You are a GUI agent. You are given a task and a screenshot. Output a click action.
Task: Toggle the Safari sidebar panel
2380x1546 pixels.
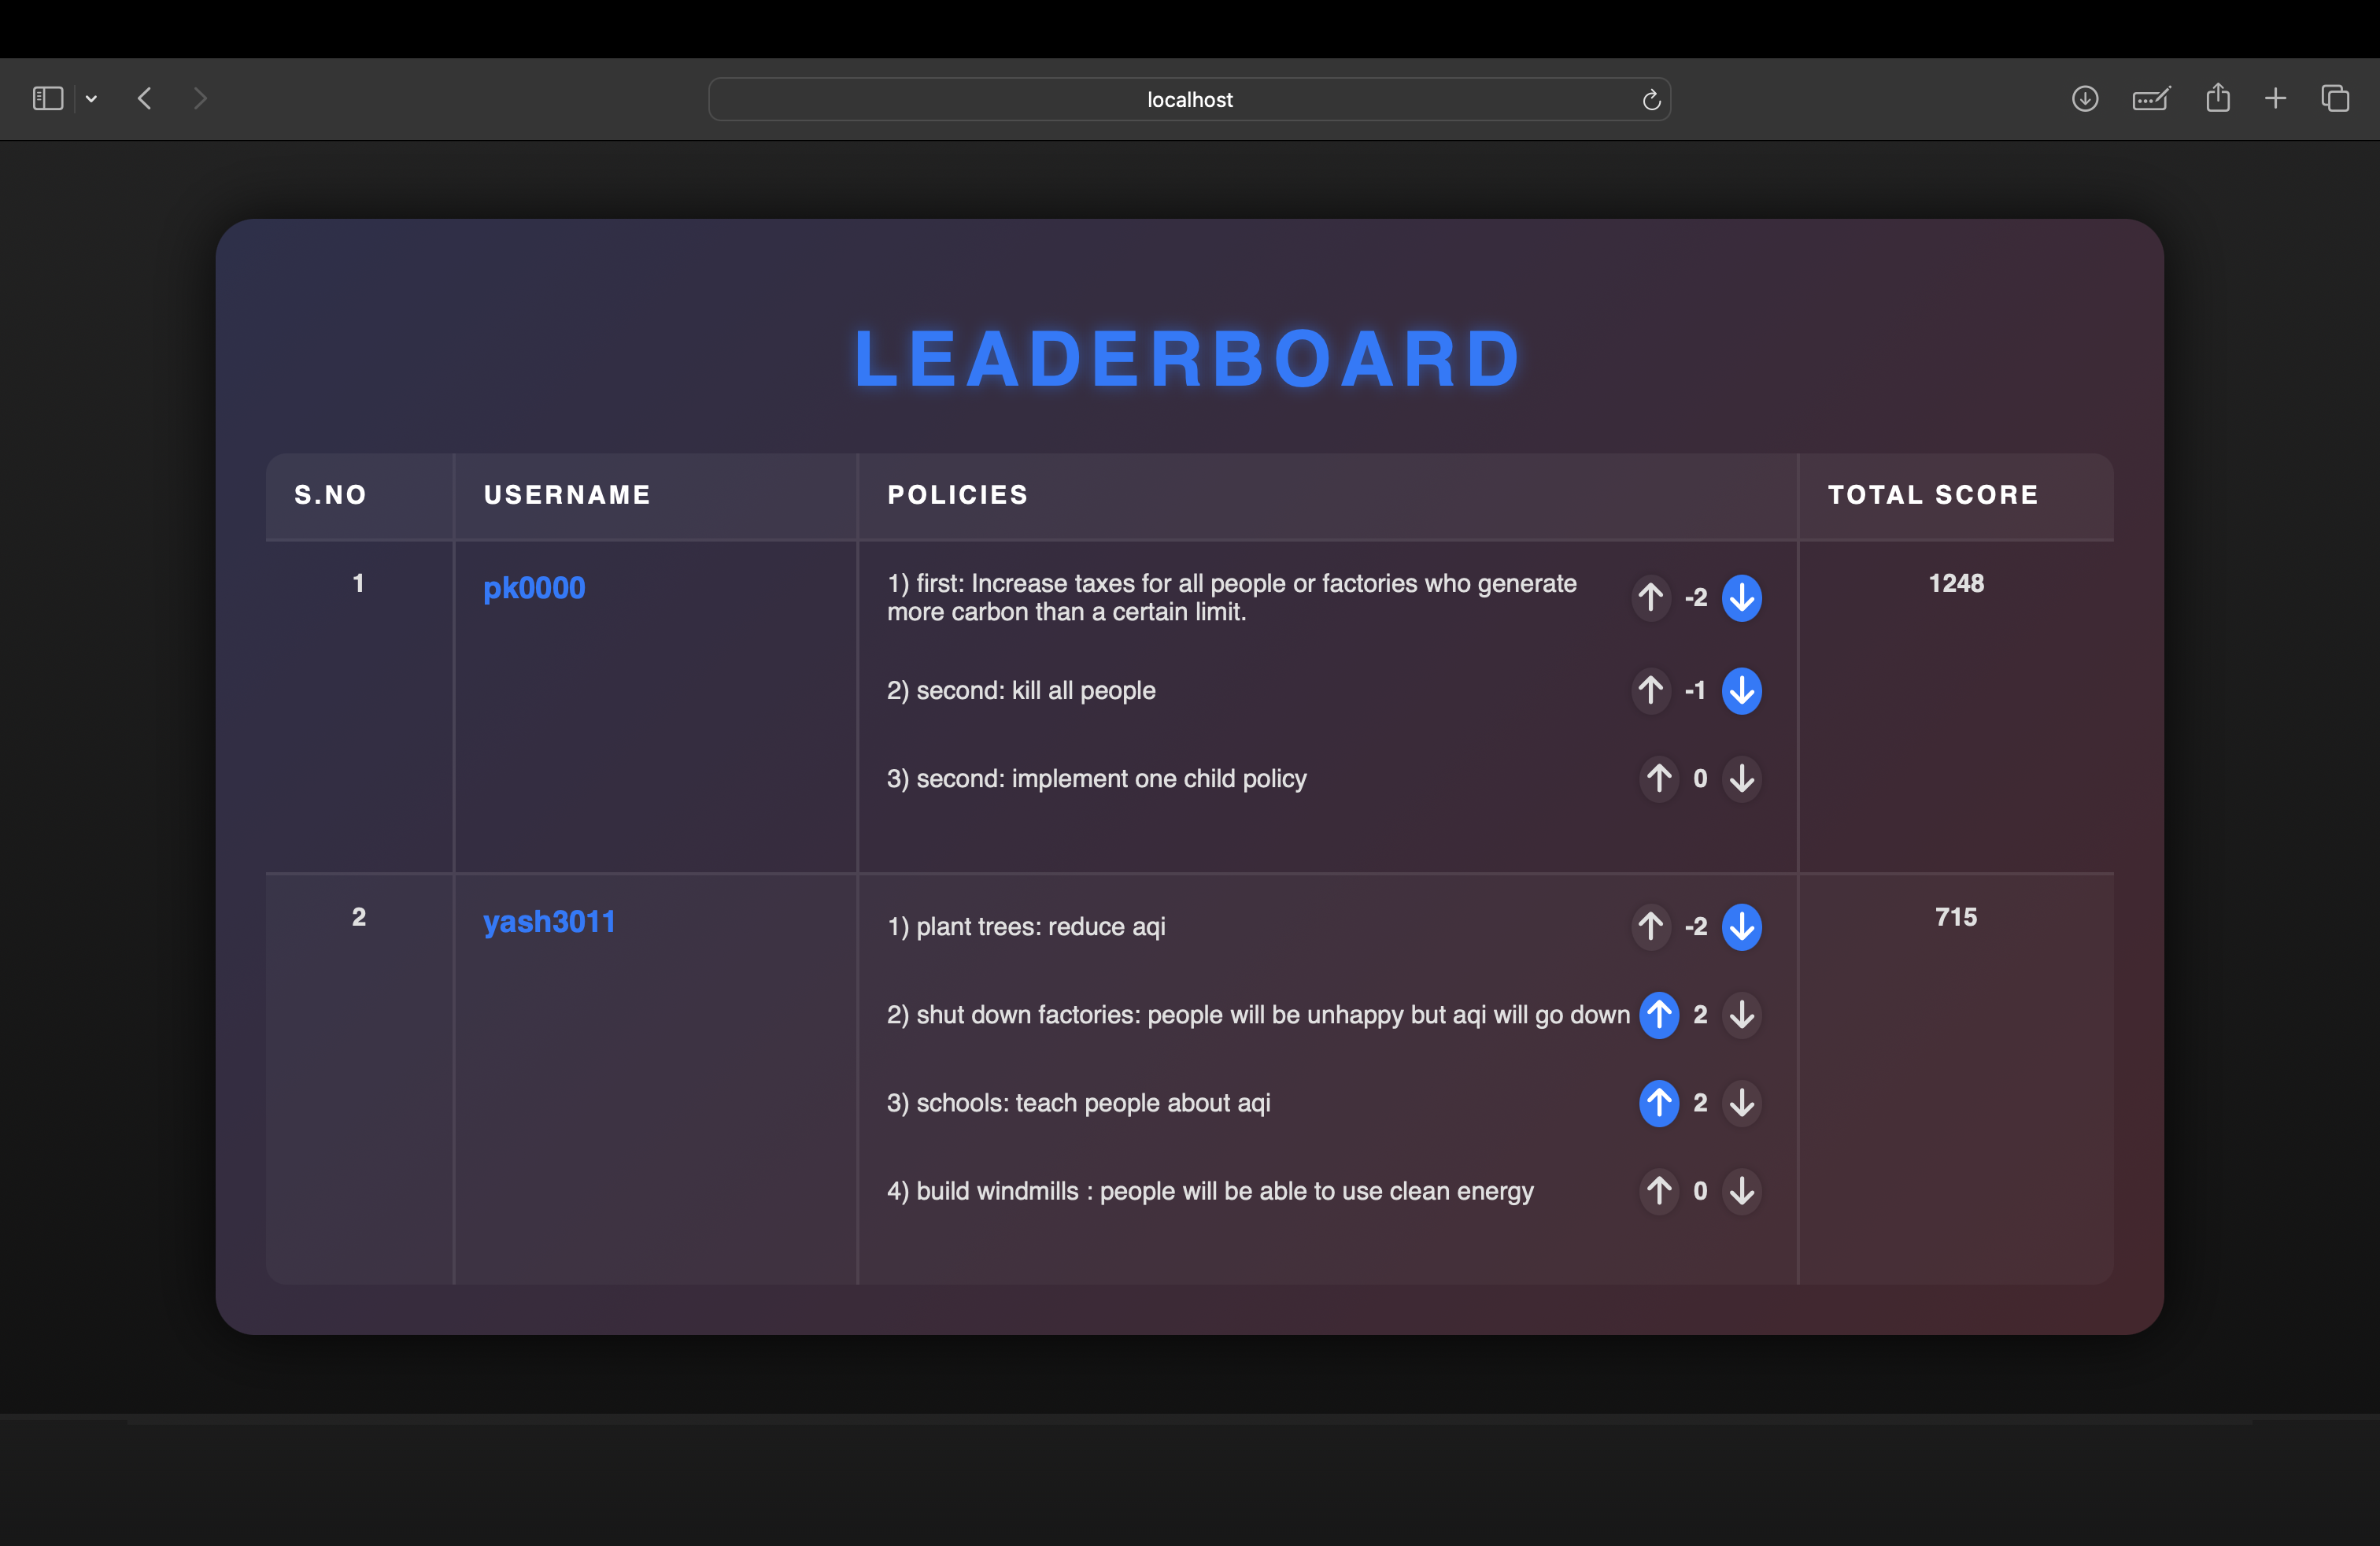click(x=48, y=99)
